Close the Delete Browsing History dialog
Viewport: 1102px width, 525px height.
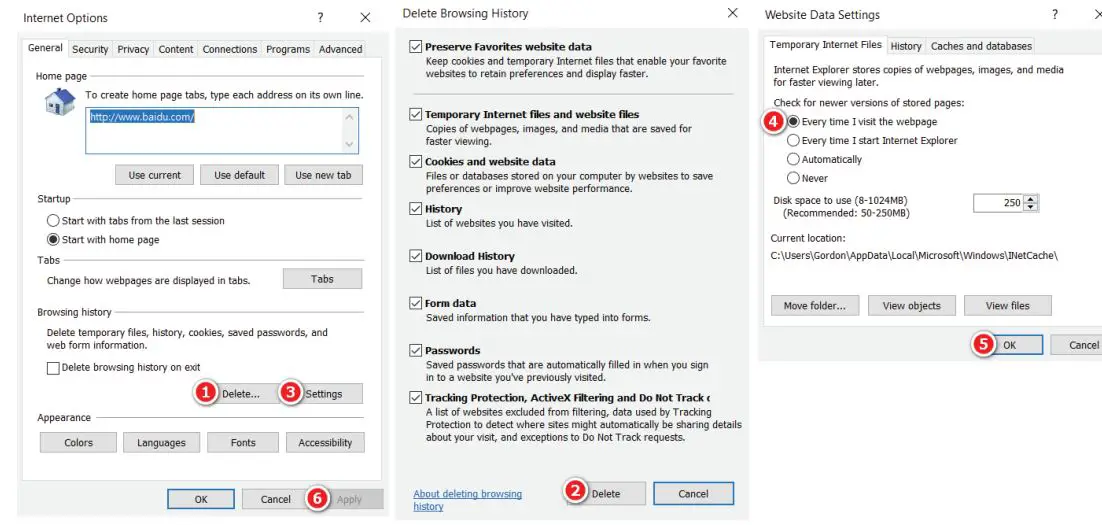coord(733,14)
